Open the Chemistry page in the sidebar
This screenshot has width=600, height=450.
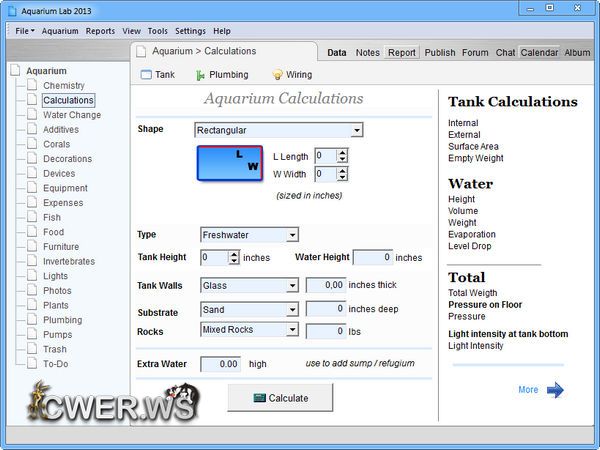point(63,86)
